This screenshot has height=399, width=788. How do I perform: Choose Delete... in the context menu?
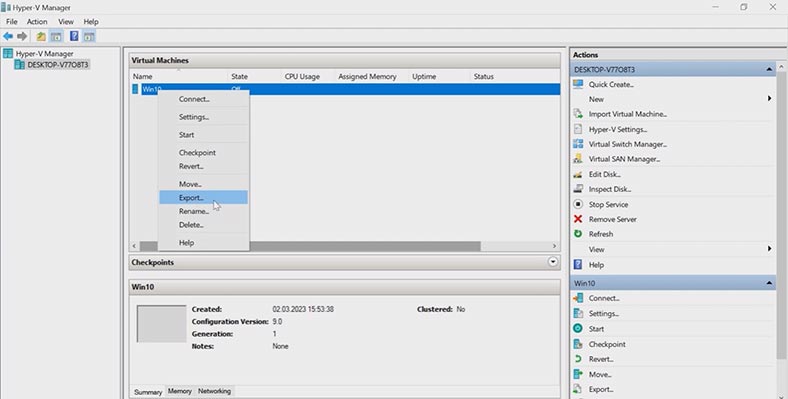tap(203, 225)
